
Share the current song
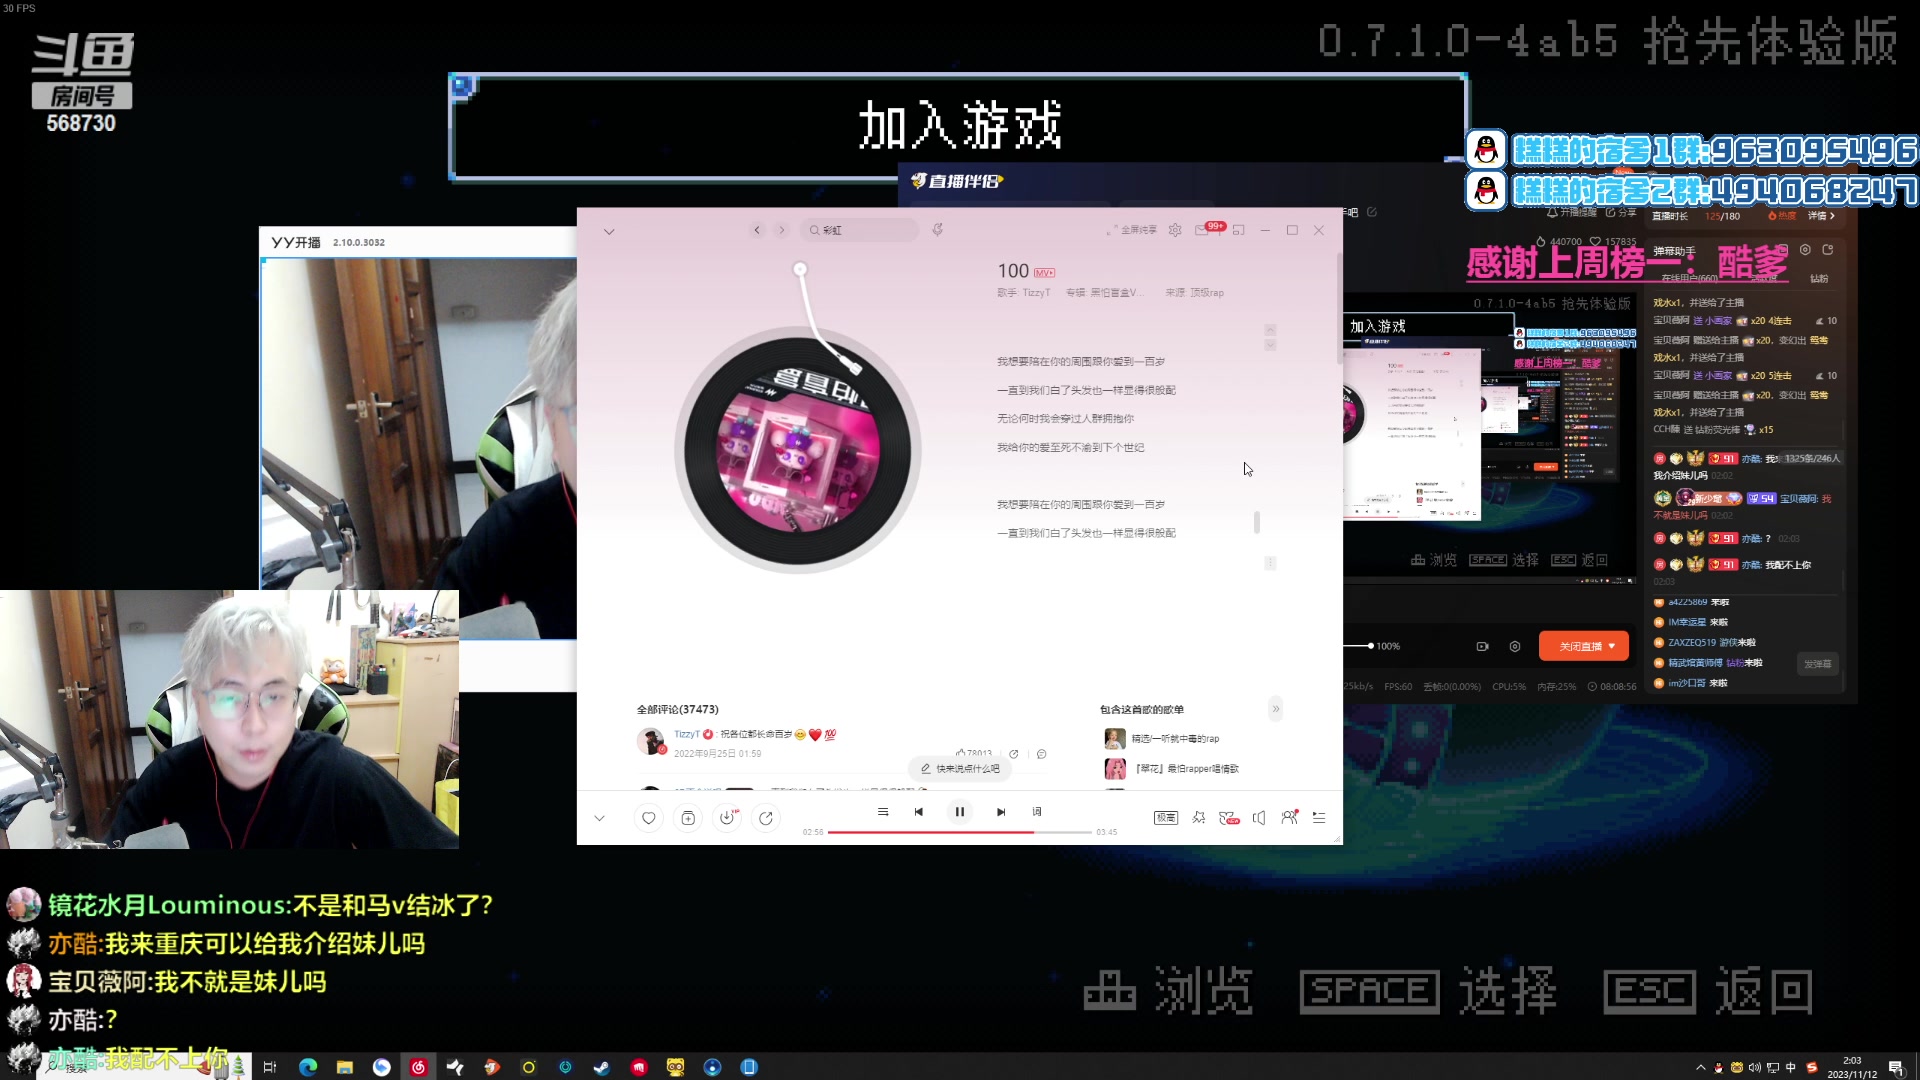tap(766, 818)
